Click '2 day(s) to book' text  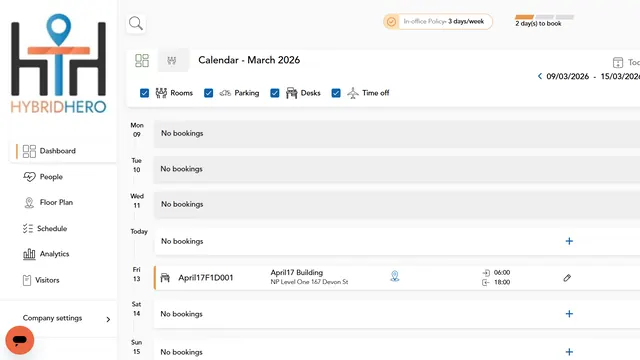click(x=538, y=24)
